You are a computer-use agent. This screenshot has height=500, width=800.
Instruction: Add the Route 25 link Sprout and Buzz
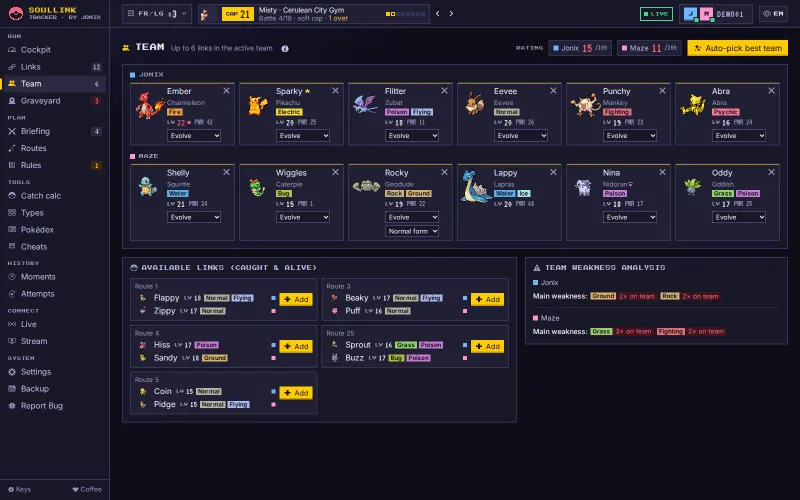487,346
